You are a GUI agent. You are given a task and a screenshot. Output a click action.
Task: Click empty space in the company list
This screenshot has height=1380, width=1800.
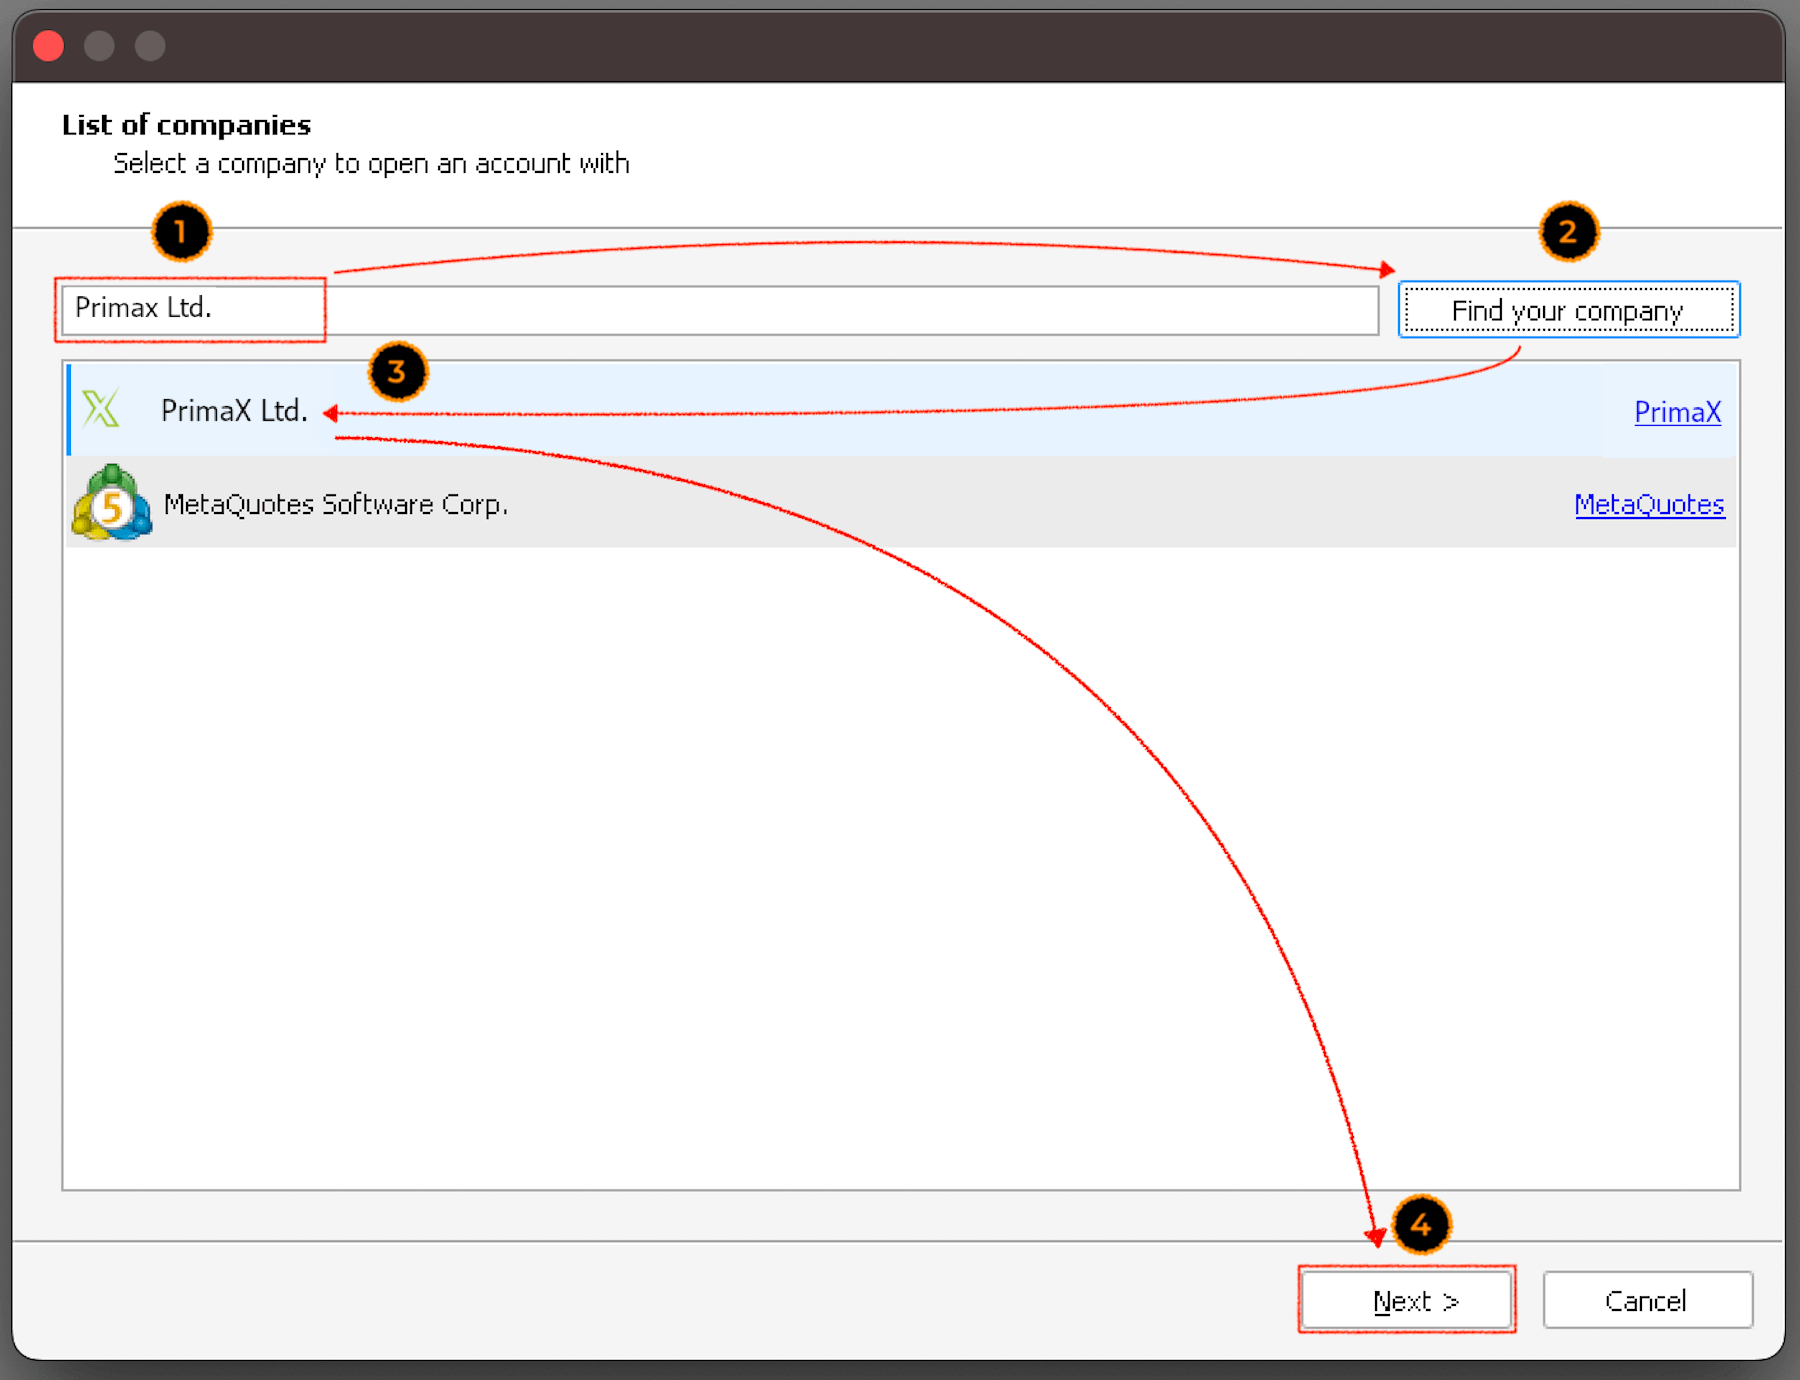pos(700,850)
